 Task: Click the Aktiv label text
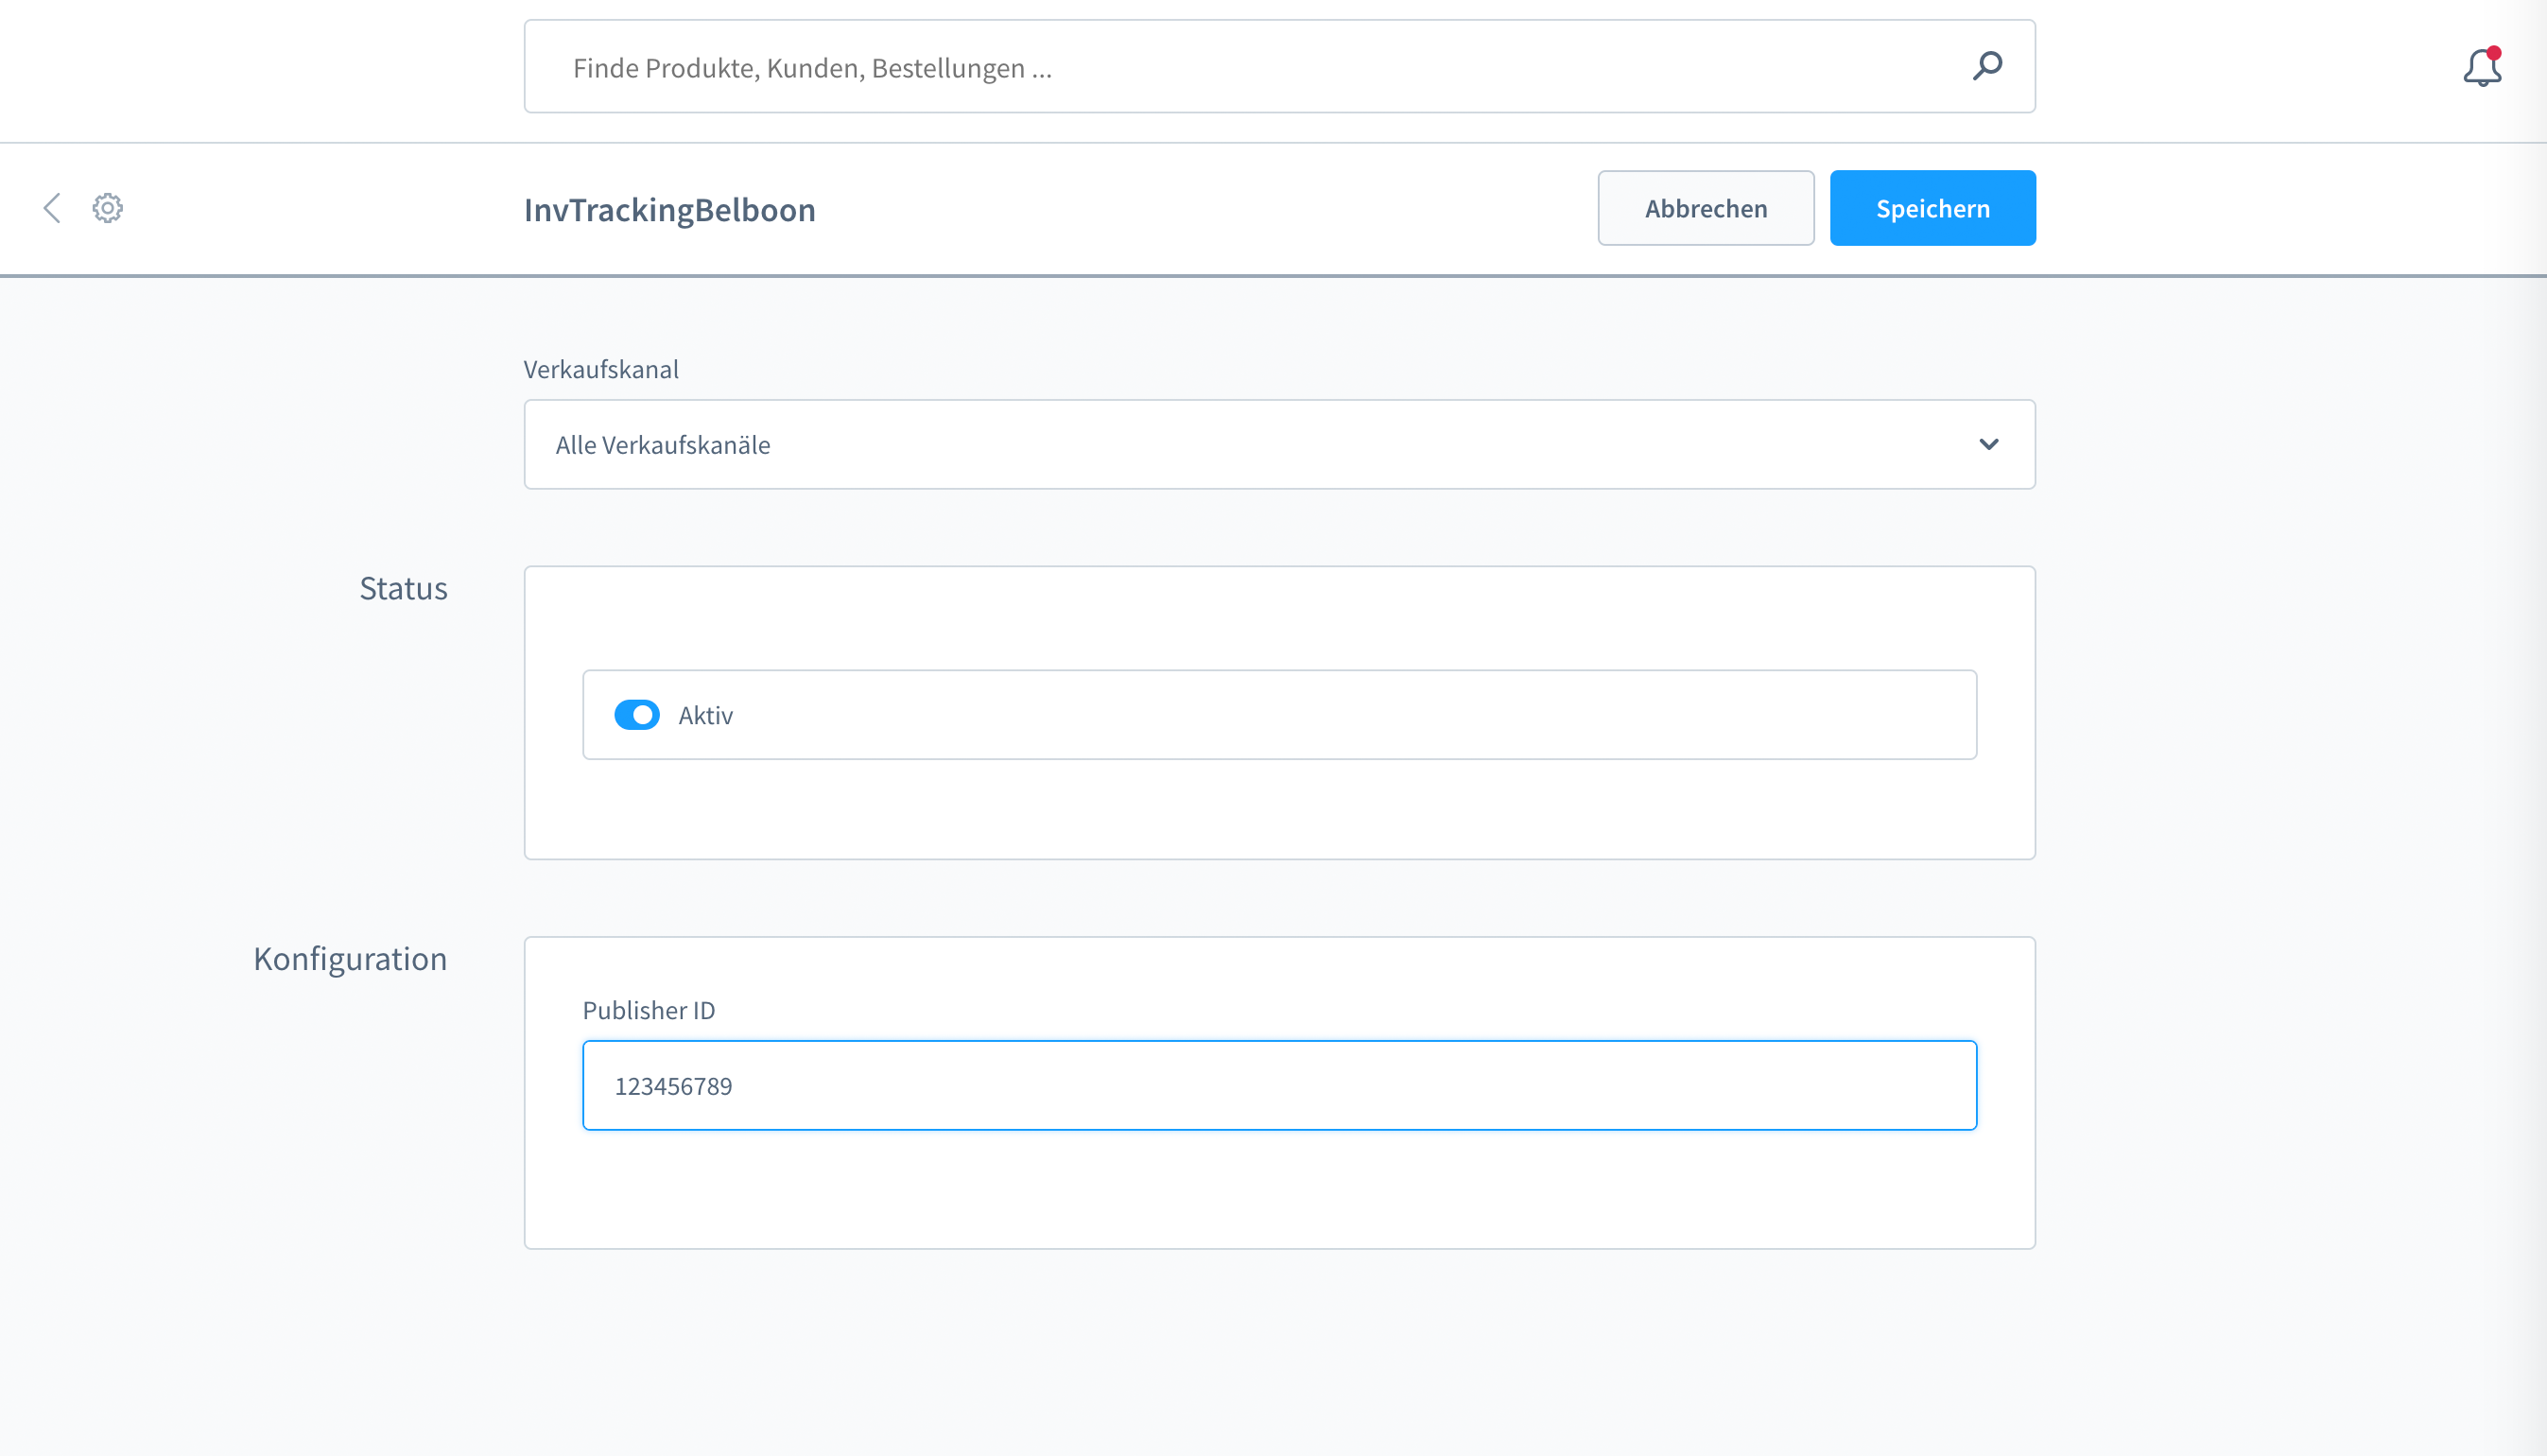point(706,716)
